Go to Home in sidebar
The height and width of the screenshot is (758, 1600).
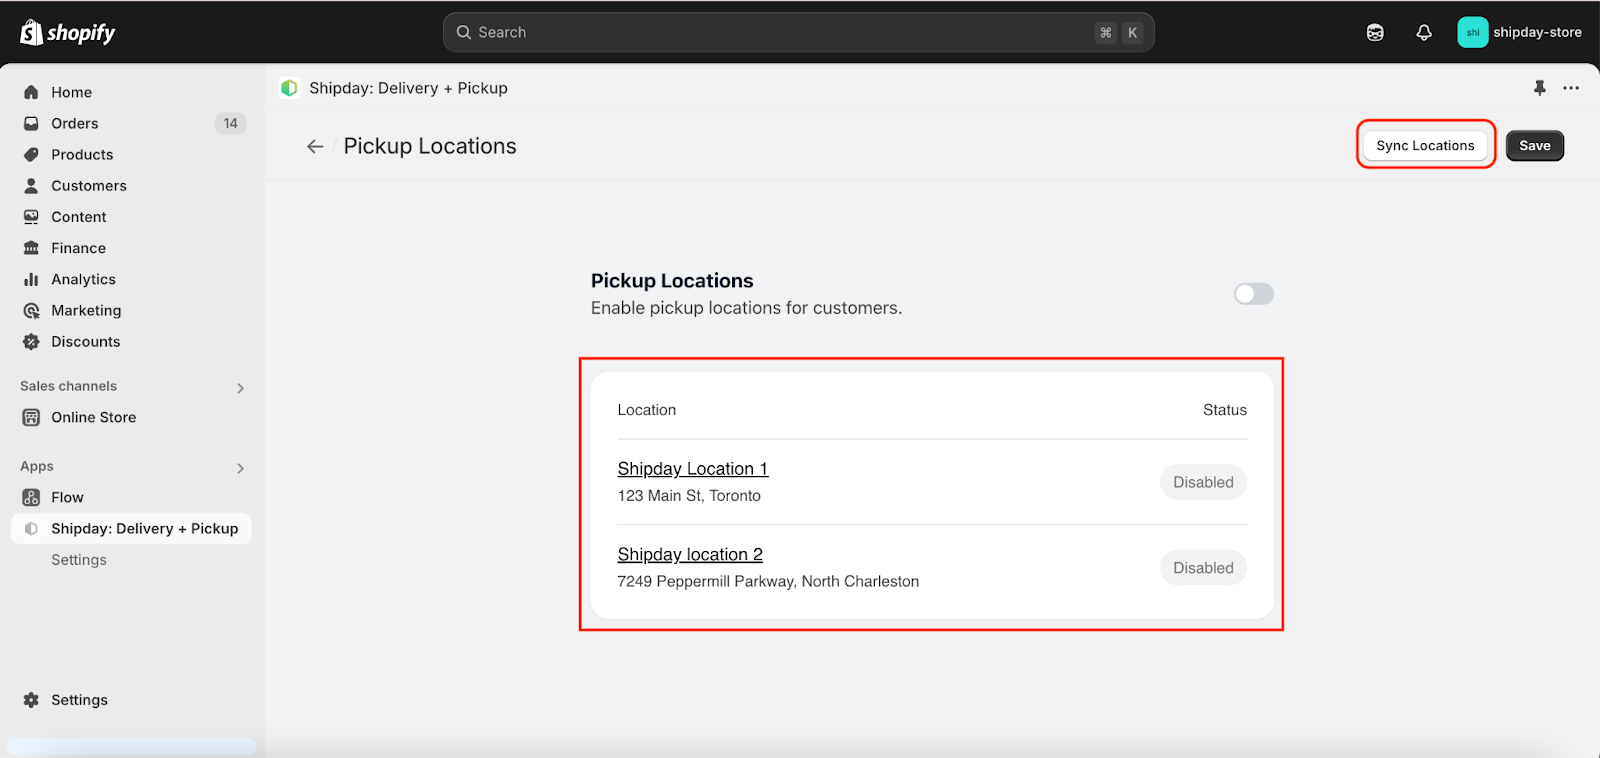[x=72, y=92]
